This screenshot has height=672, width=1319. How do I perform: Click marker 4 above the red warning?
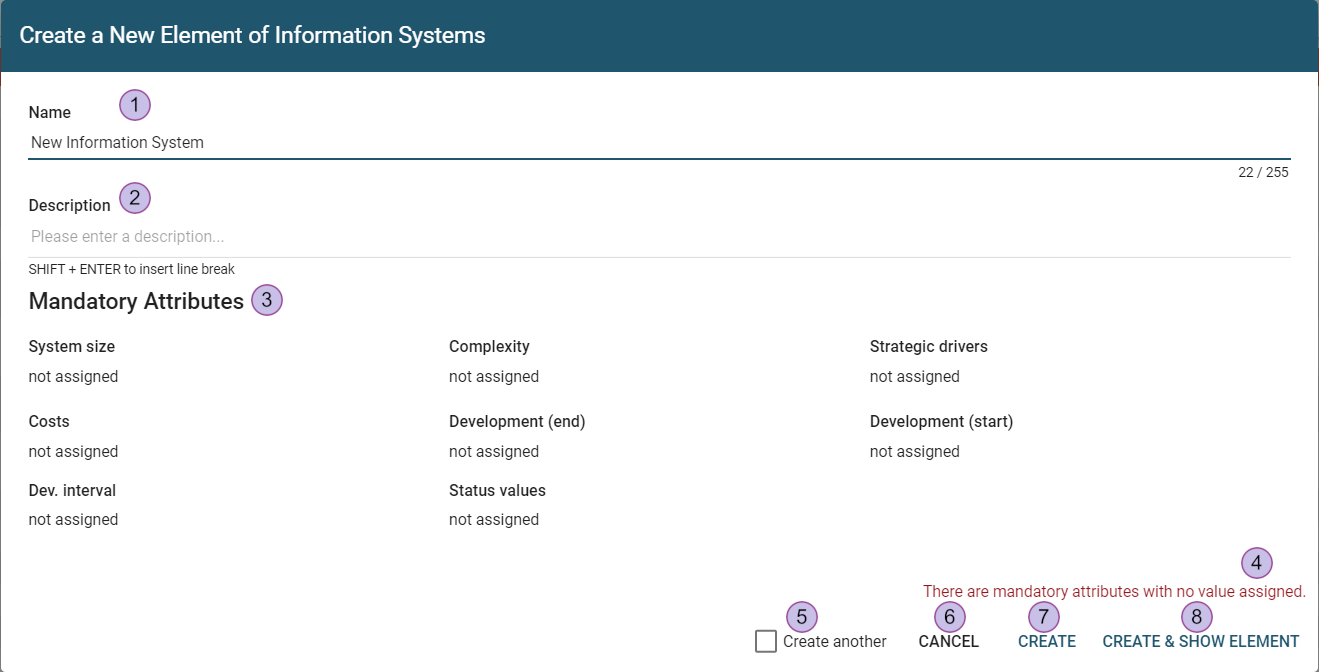pos(1257,563)
